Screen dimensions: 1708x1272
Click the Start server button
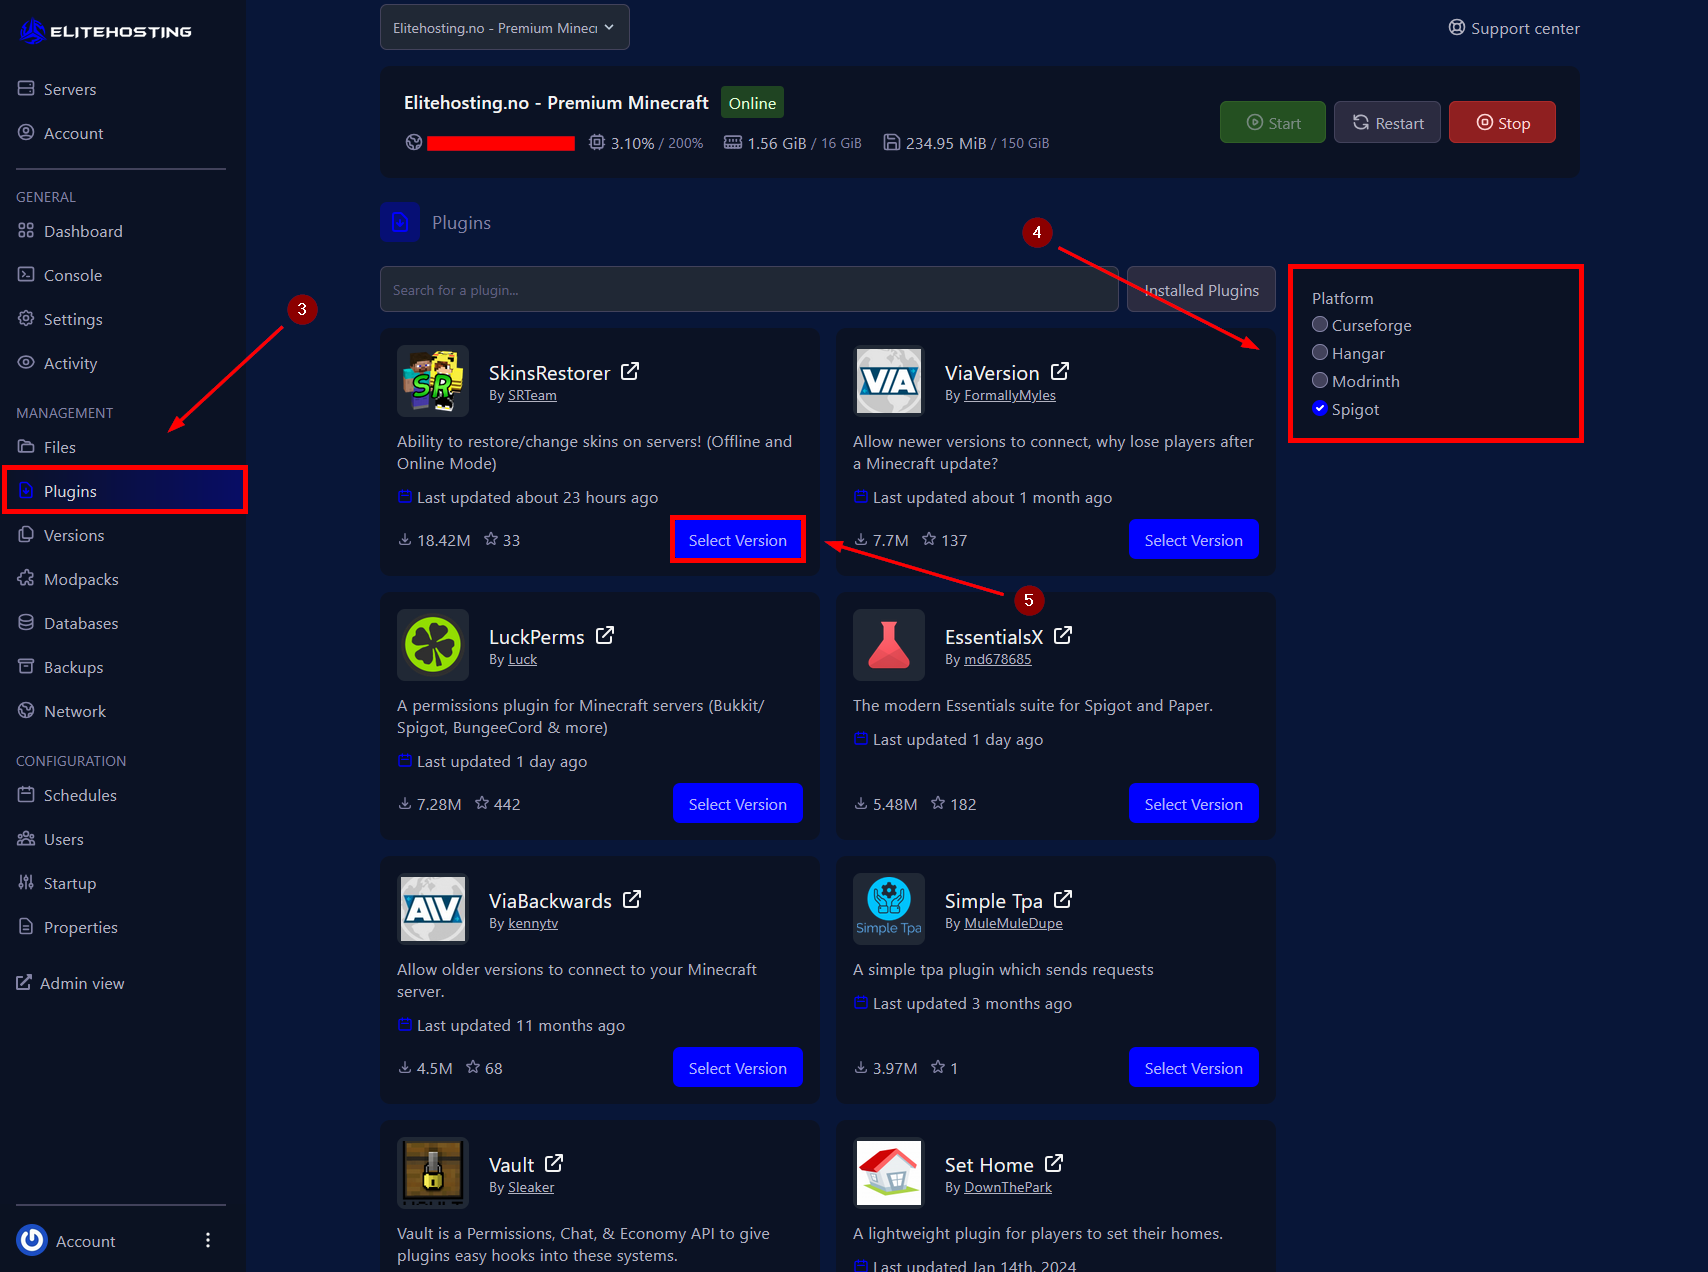pyautogui.click(x=1273, y=122)
